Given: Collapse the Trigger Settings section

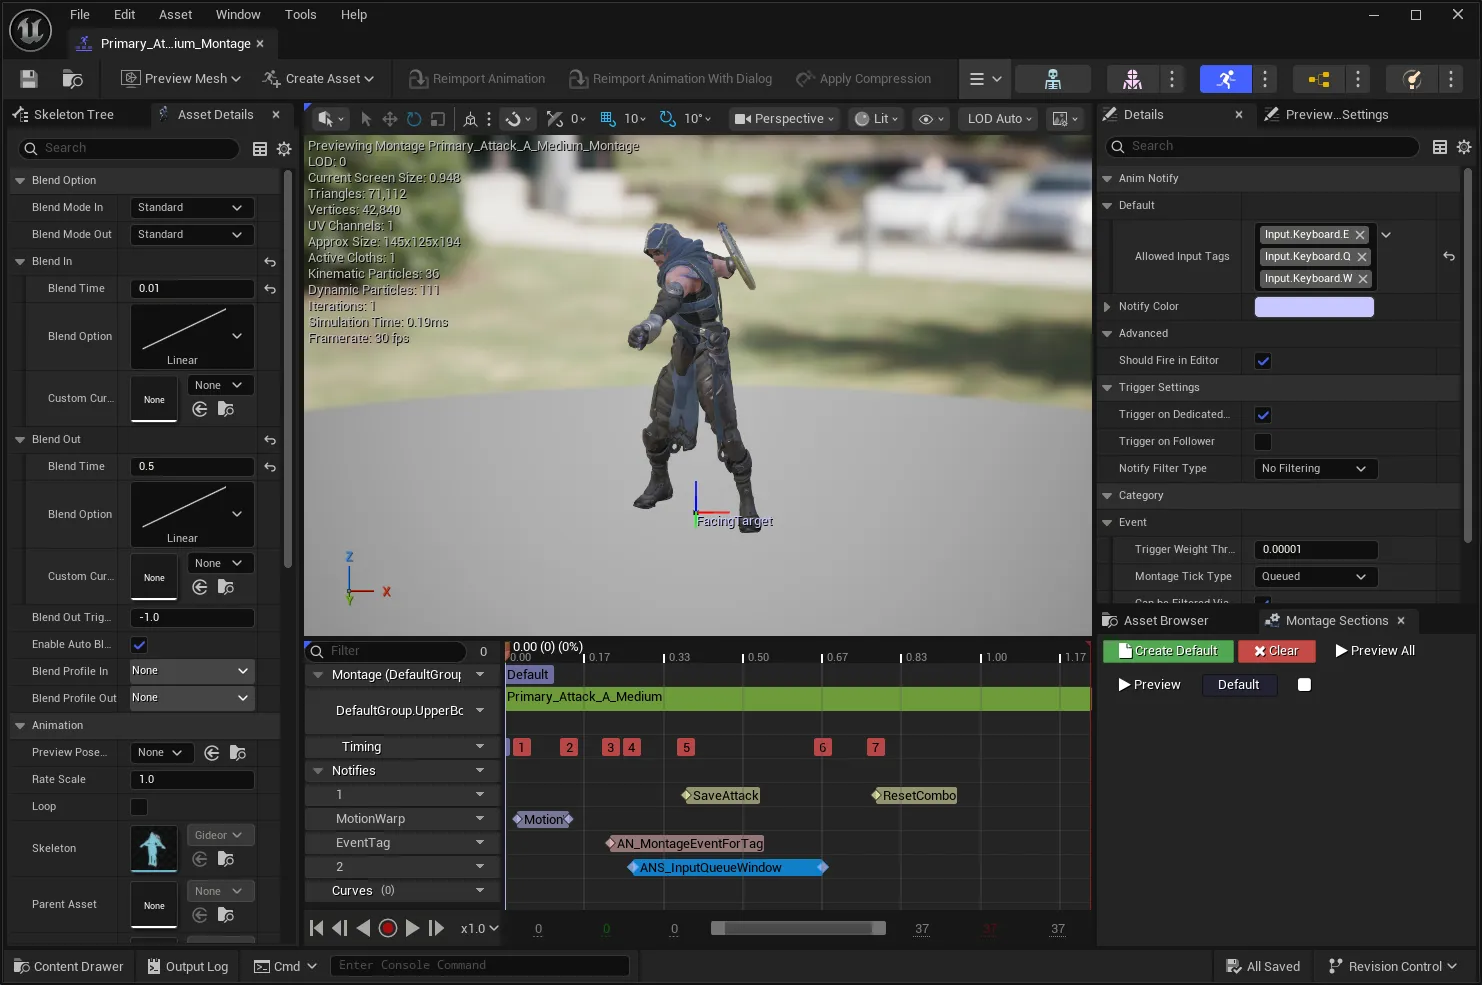Looking at the screenshot, I should [1107, 388].
